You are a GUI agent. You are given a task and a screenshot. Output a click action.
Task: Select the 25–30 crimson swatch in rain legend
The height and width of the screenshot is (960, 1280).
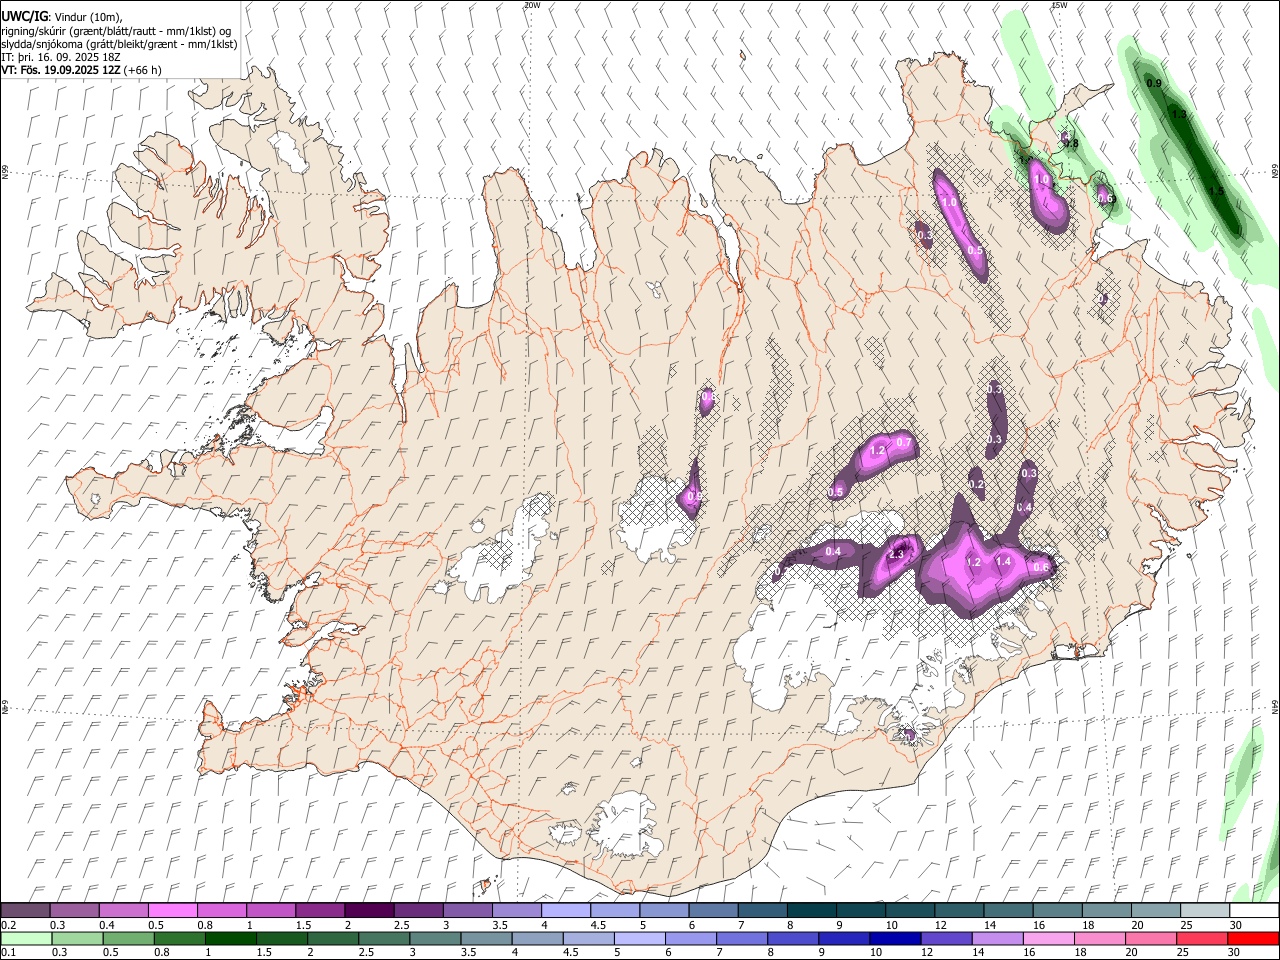click(1200, 938)
